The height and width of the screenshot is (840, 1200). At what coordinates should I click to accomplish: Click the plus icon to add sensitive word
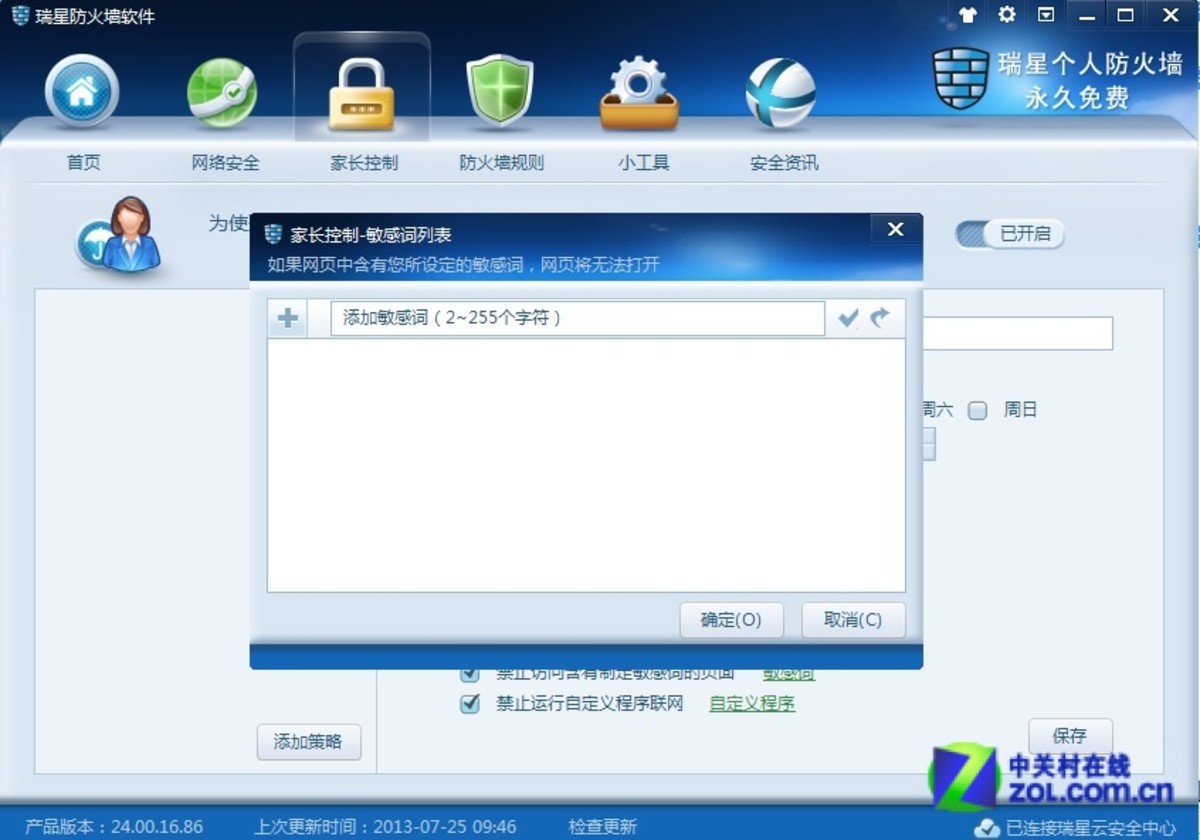click(x=288, y=318)
